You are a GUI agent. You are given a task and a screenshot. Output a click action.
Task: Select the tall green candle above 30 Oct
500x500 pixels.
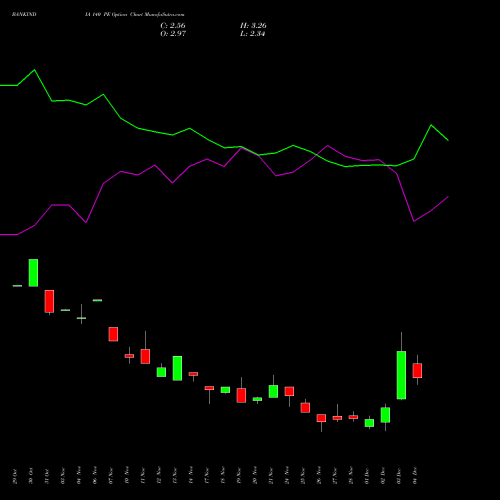coord(33,273)
